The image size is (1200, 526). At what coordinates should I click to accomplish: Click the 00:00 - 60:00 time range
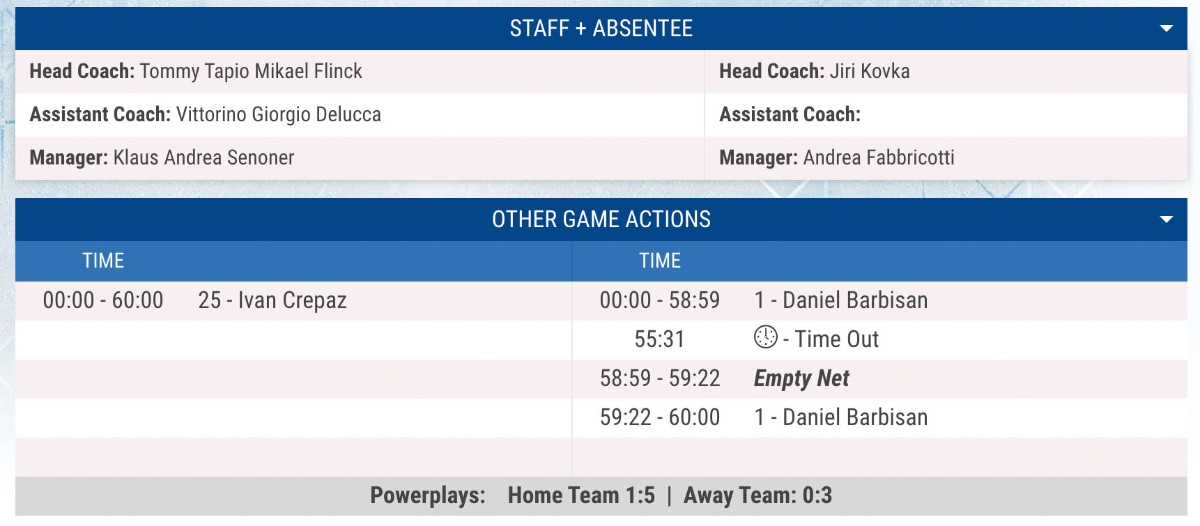(x=103, y=300)
